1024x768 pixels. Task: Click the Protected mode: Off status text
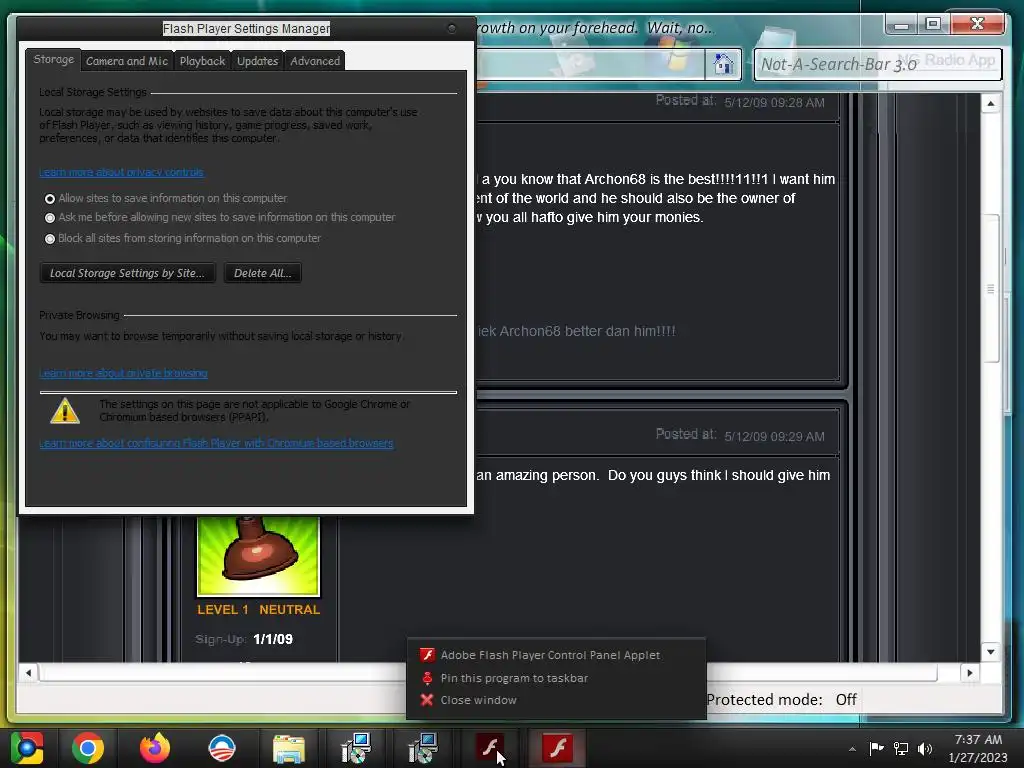[x=781, y=699]
